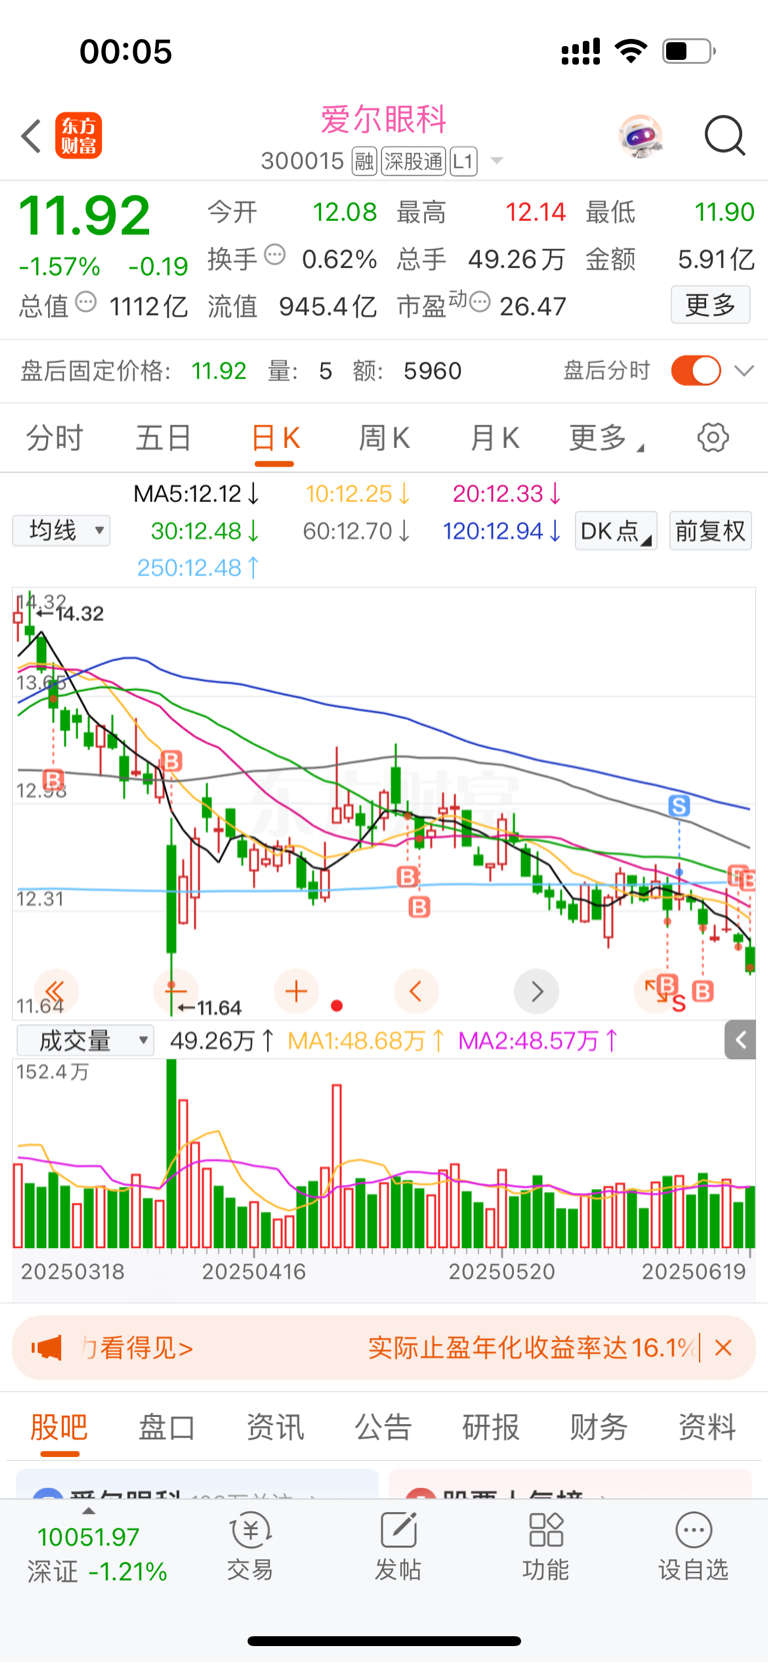
Task: Collapse side panel gray arrow tab
Action: click(740, 1040)
